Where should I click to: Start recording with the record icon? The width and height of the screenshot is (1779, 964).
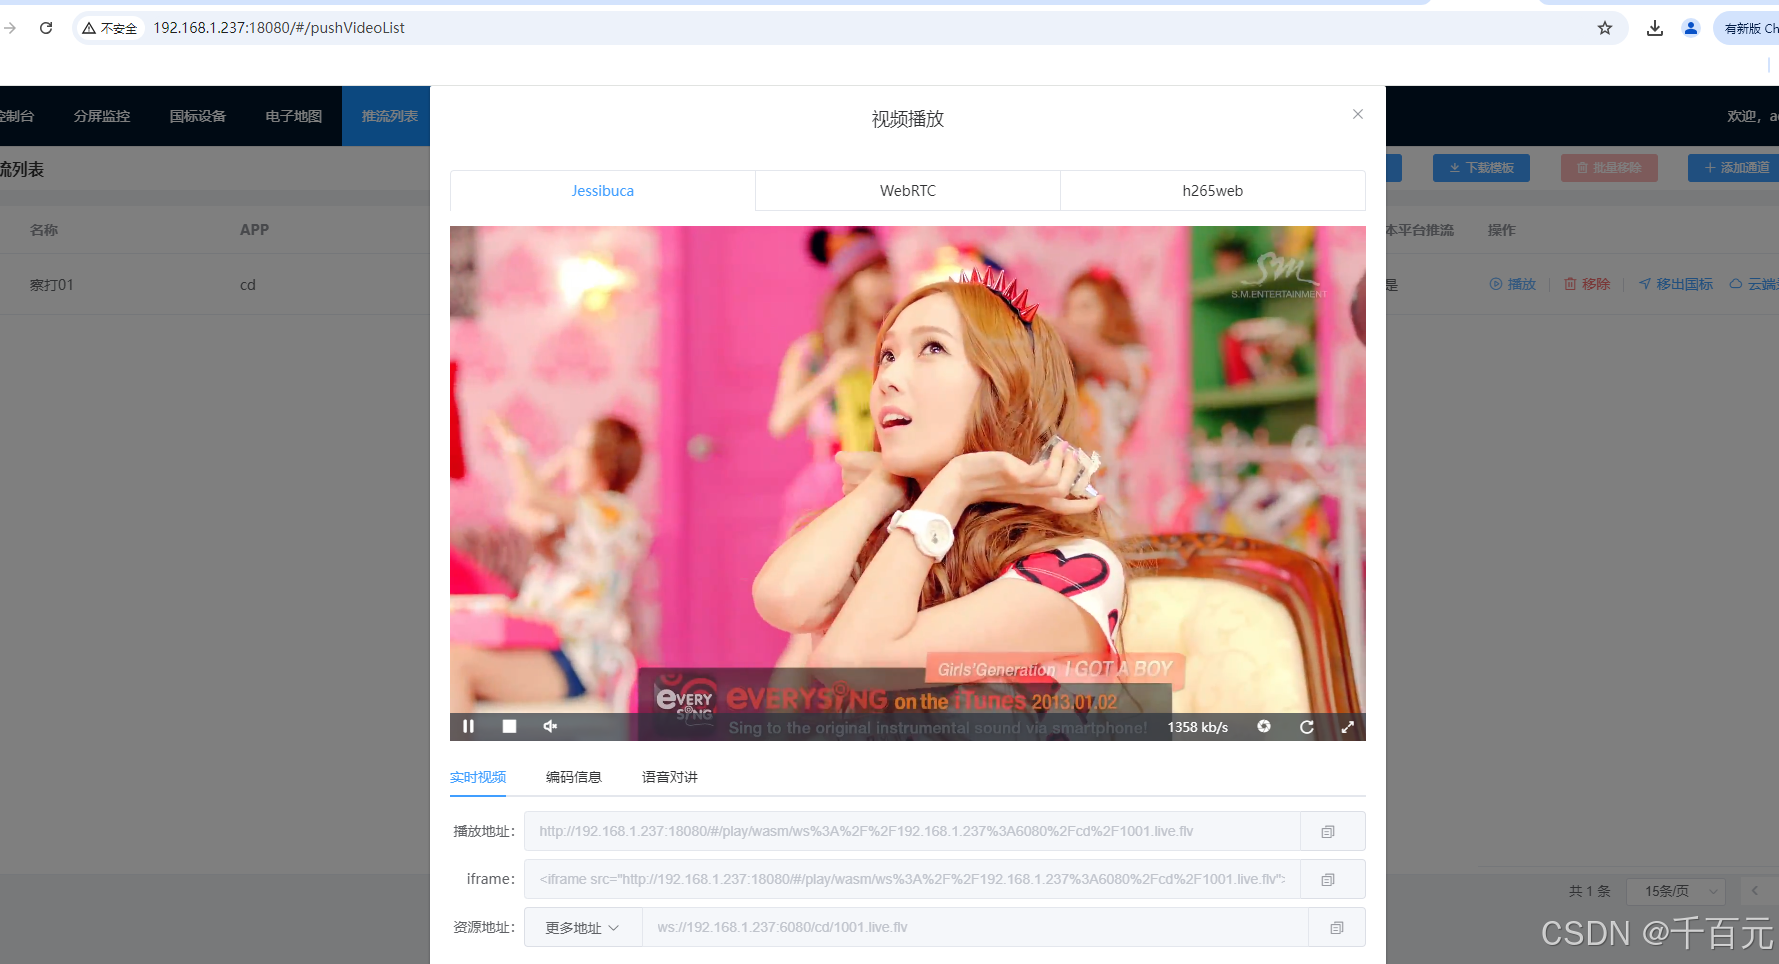click(x=1264, y=726)
